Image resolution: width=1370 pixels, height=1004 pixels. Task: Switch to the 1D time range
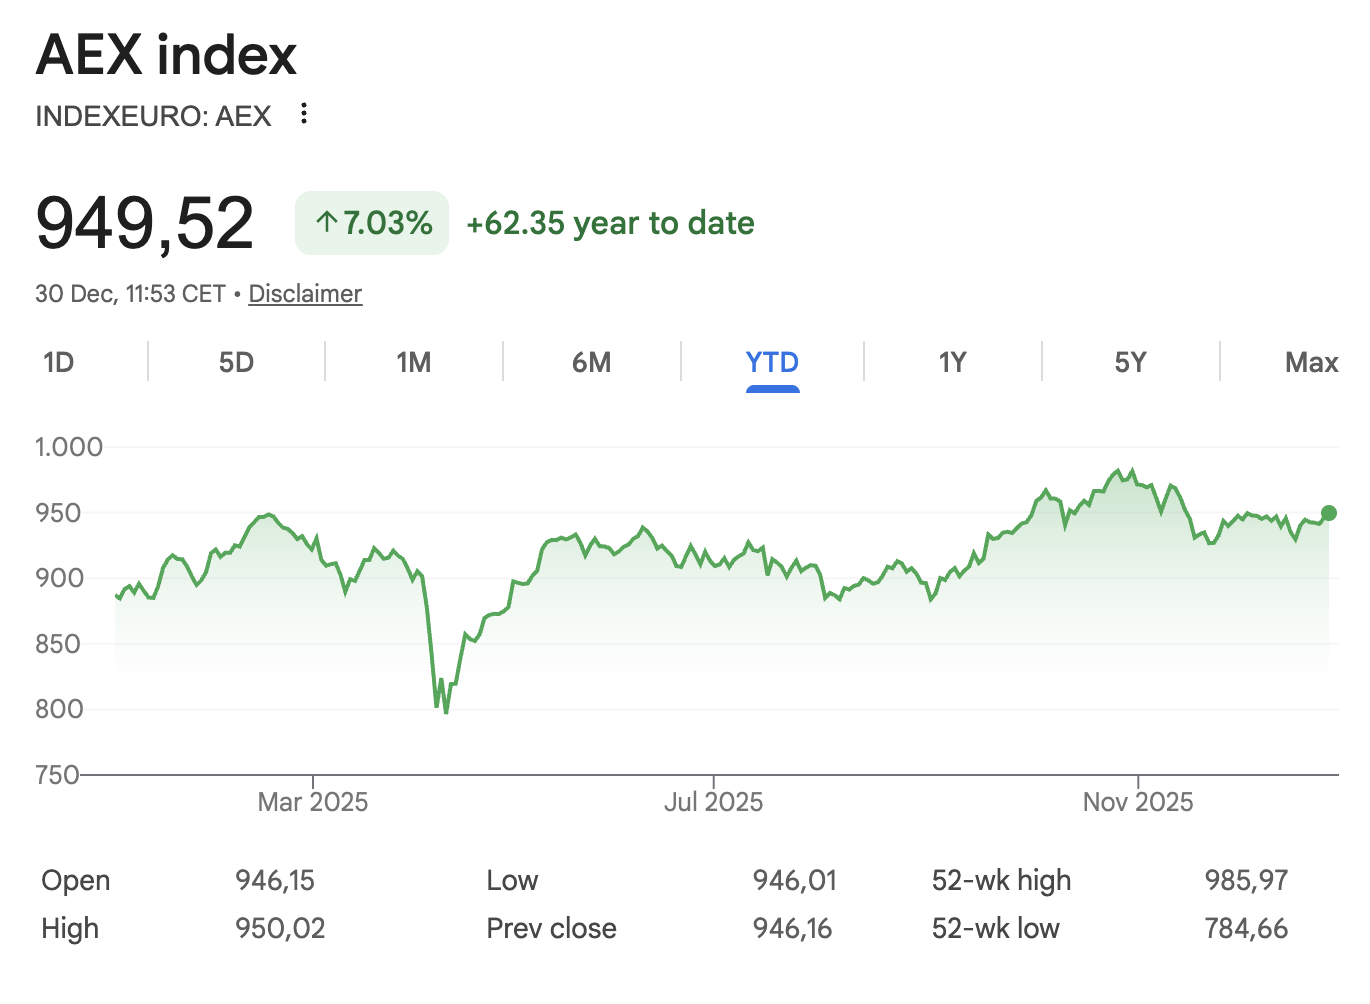[59, 362]
